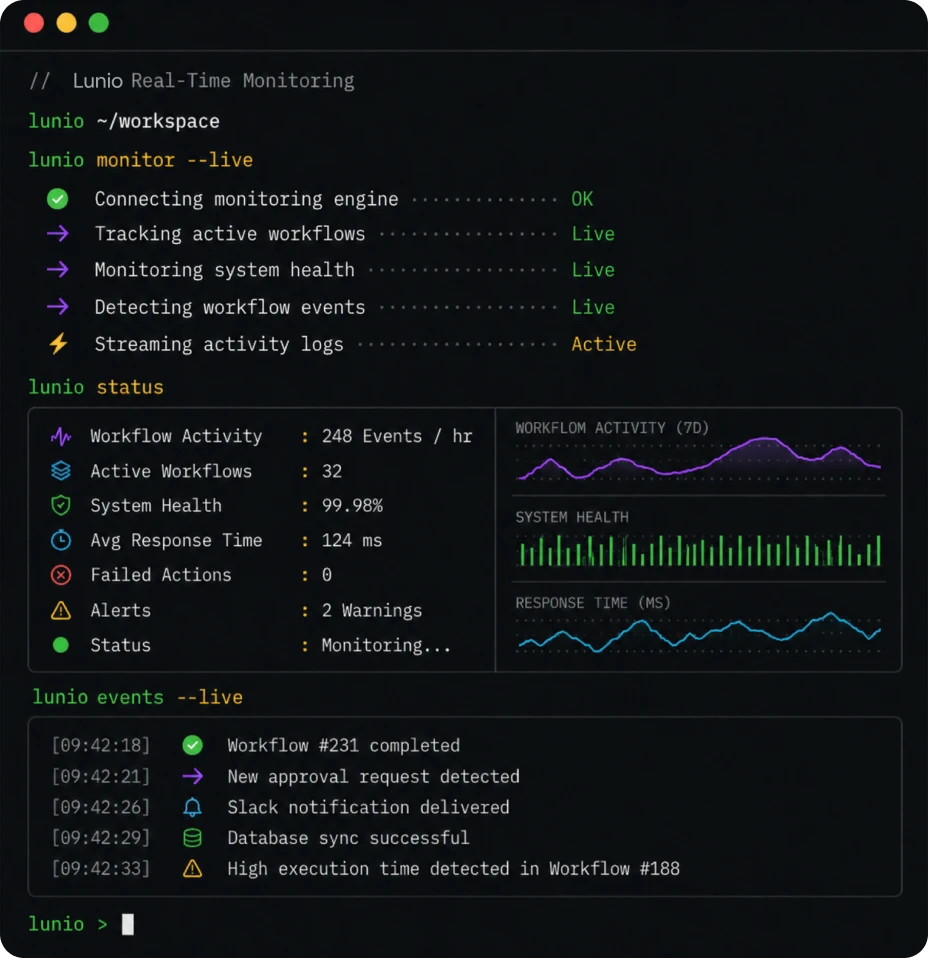Click the purple arrow beside Tracking active workflows
The width and height of the screenshot is (928, 958).
(58, 233)
